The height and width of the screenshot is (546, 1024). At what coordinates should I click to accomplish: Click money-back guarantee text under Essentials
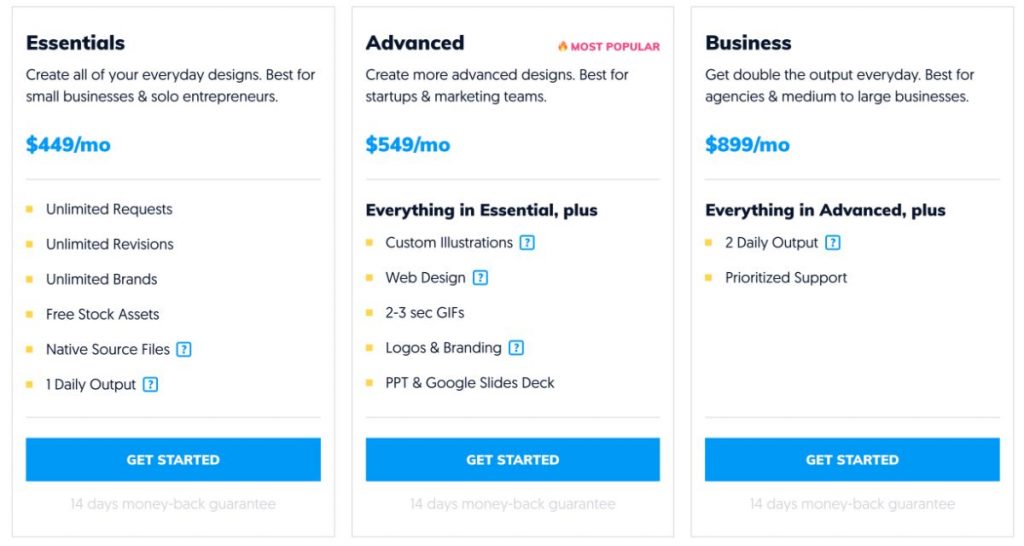tap(173, 504)
